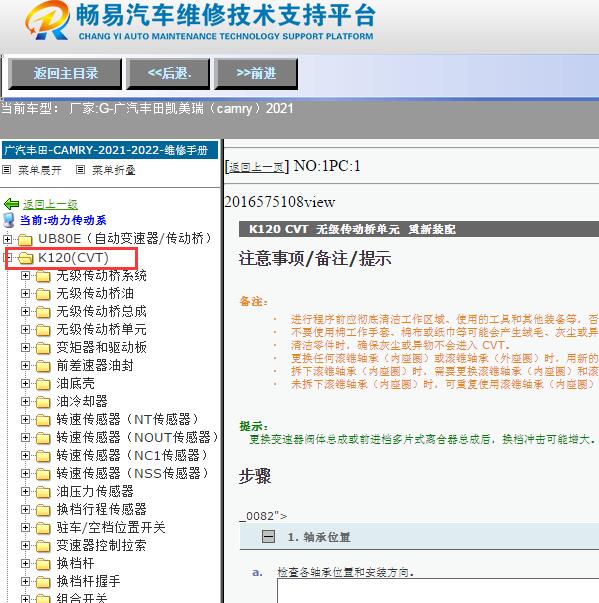The image size is (599, 603).
Task: Expand the UB80E tree node
Action: 7,239
